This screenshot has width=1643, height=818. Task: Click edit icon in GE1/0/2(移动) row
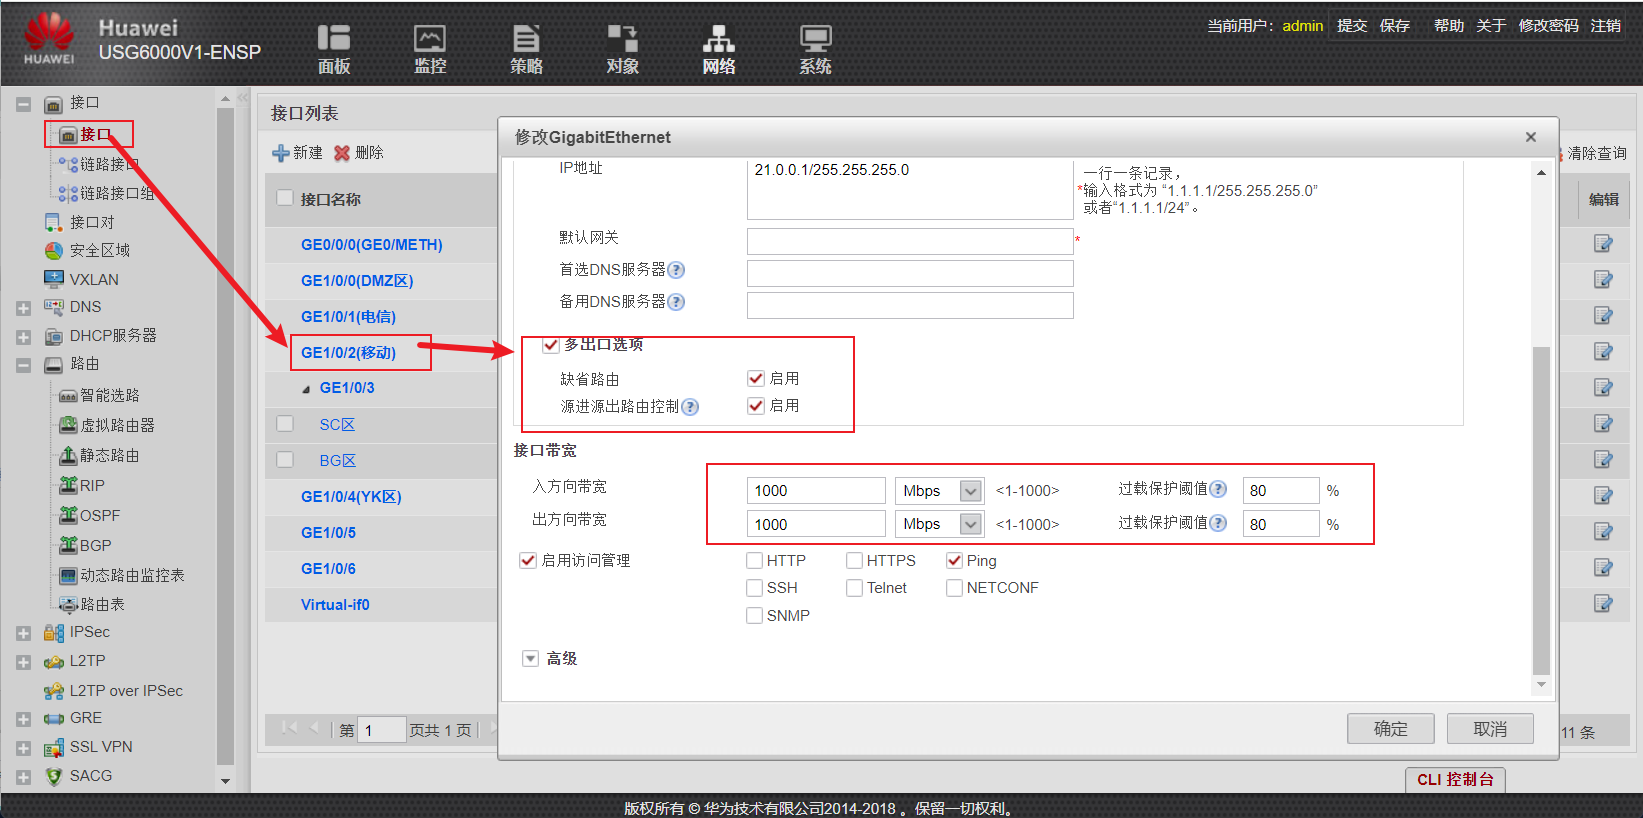[x=1603, y=351]
